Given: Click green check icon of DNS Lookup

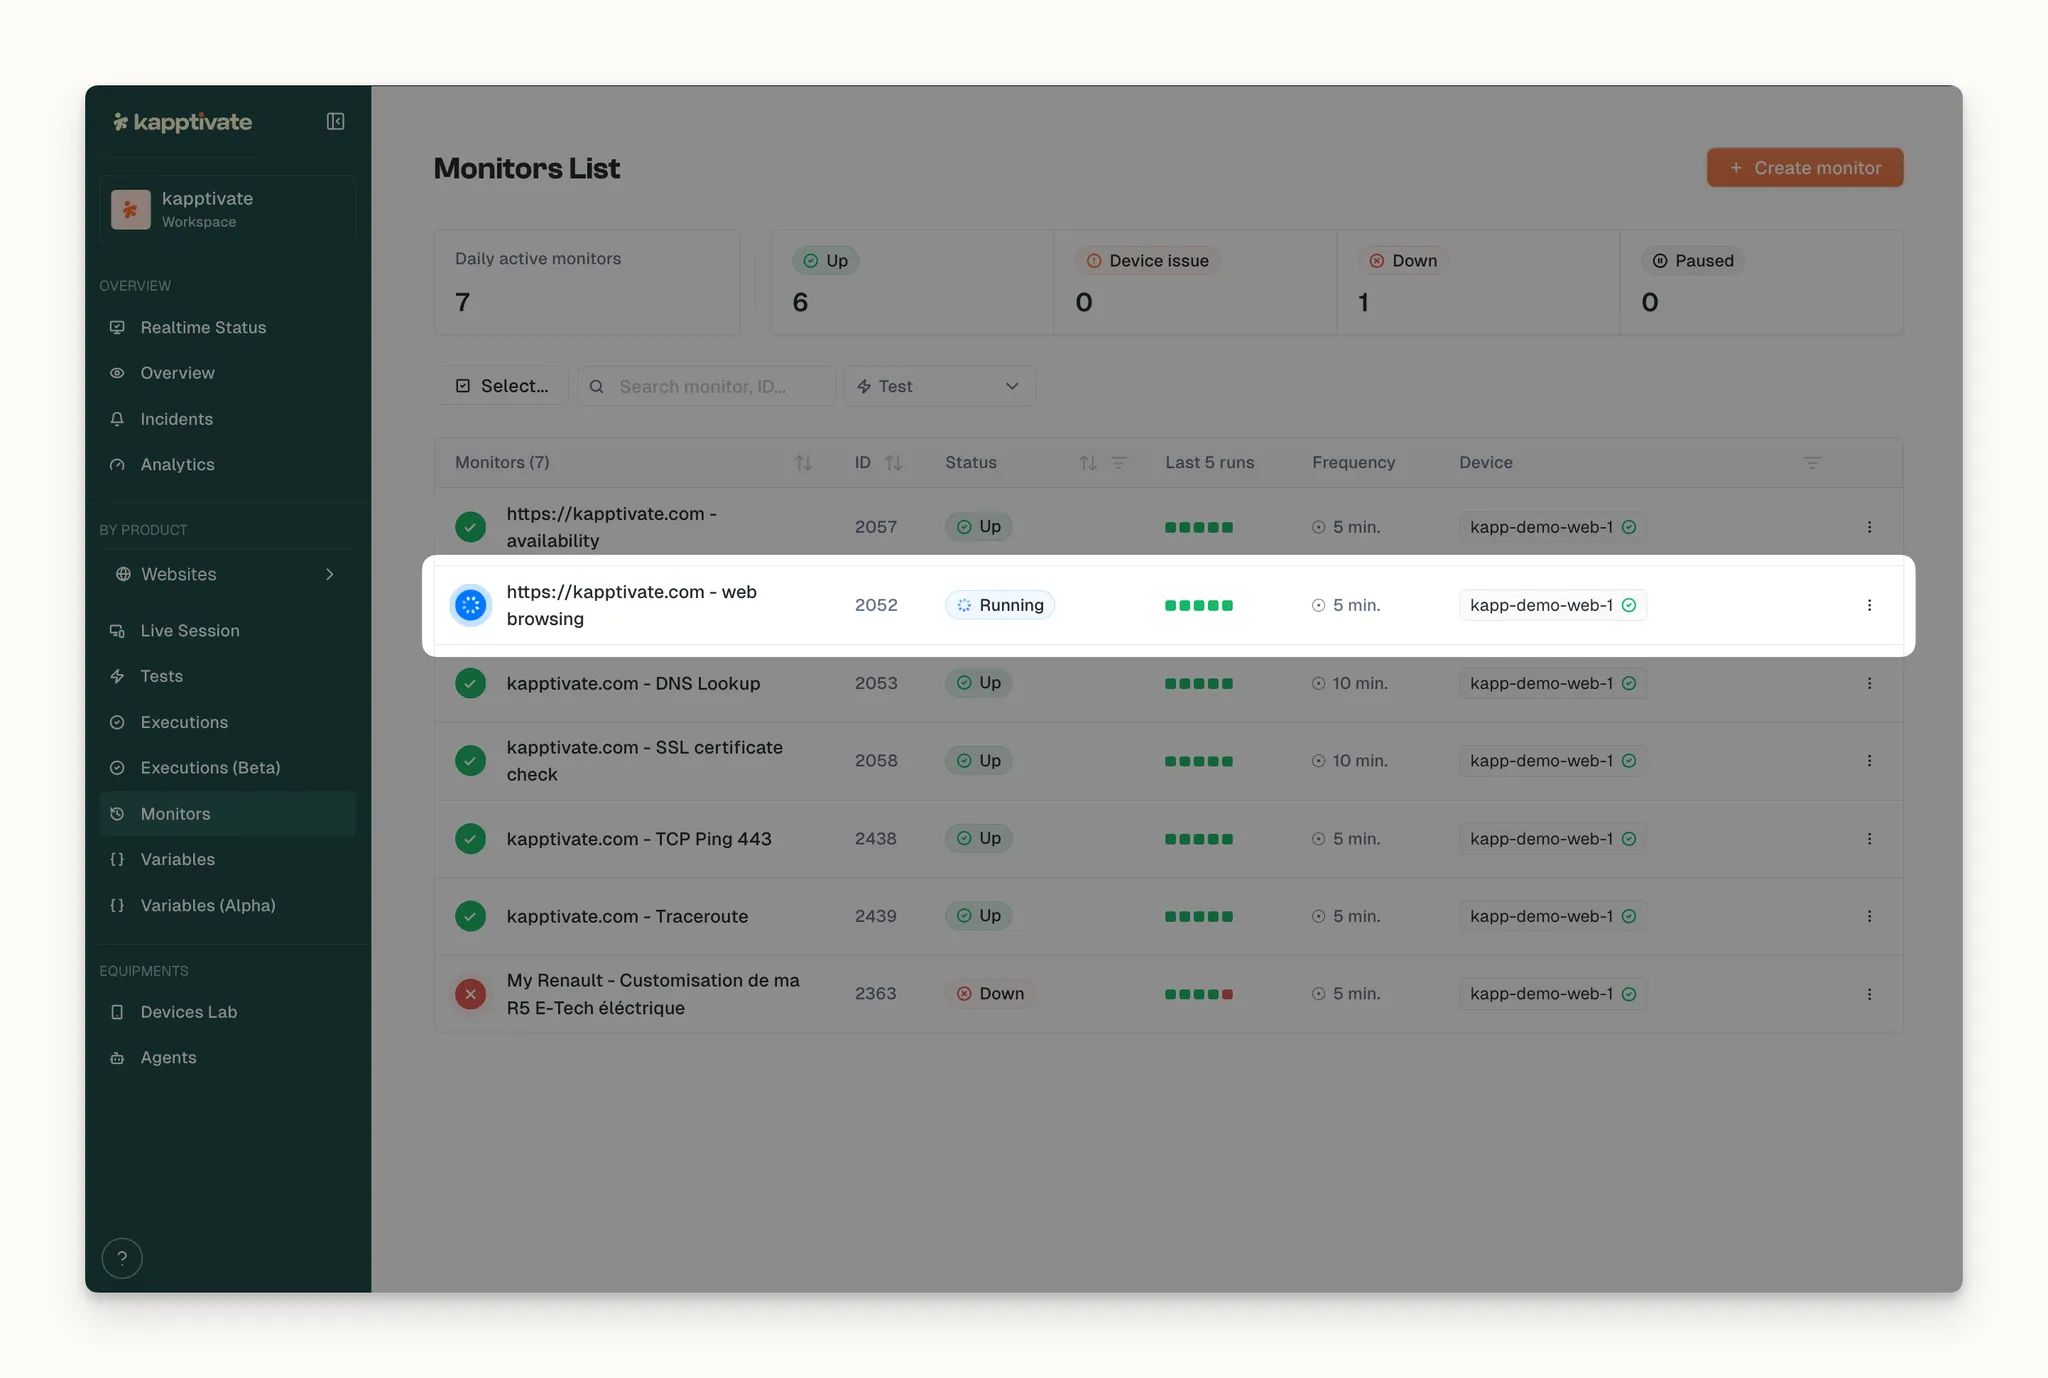Looking at the screenshot, I should click(x=470, y=683).
